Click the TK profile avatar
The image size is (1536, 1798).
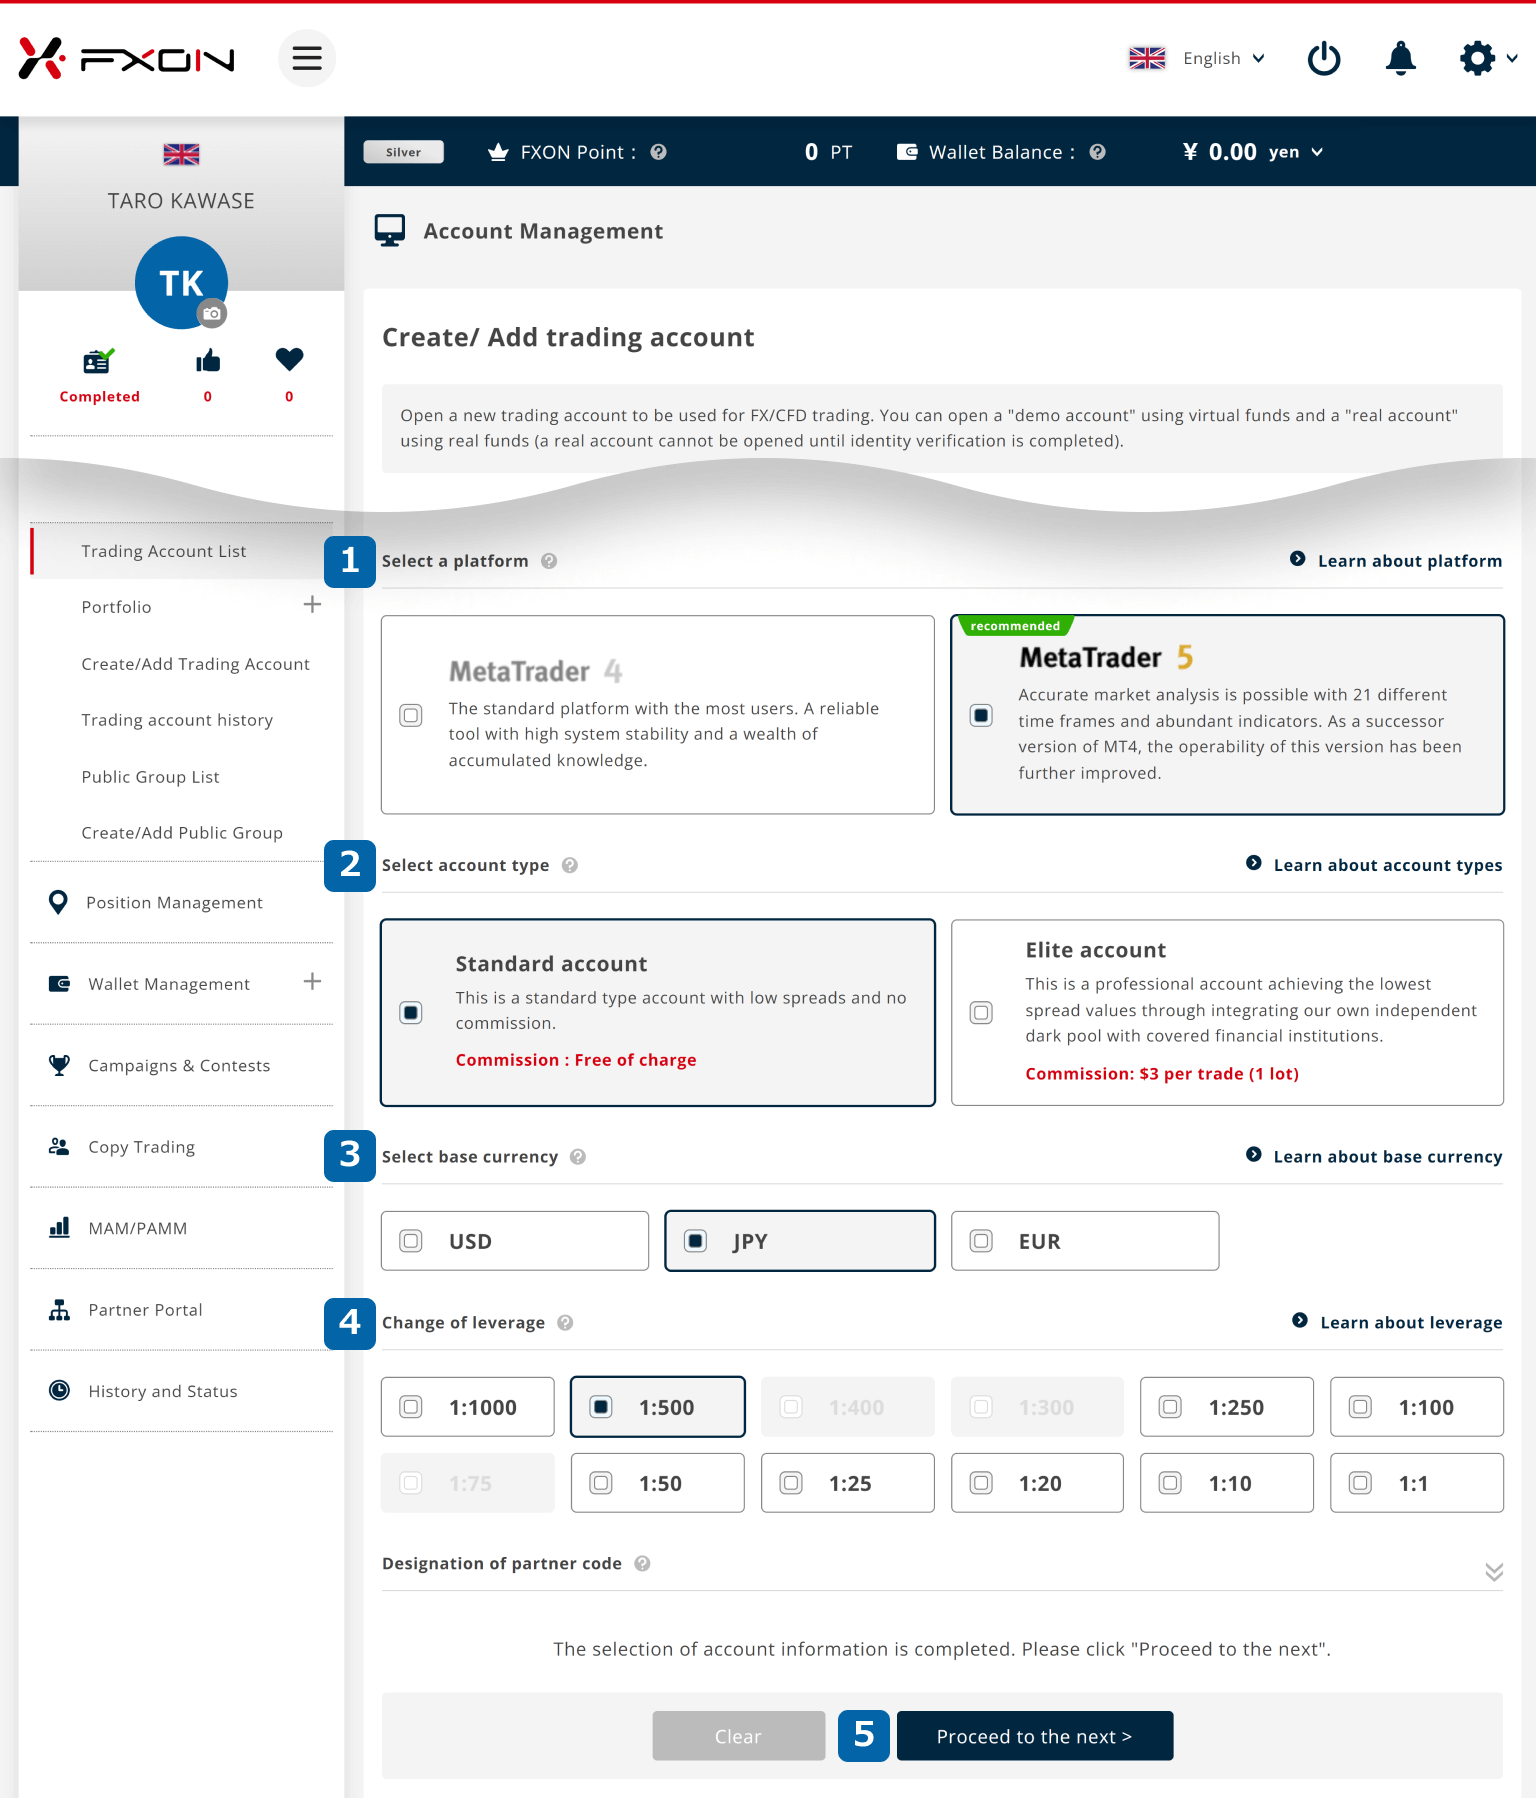click(x=181, y=283)
